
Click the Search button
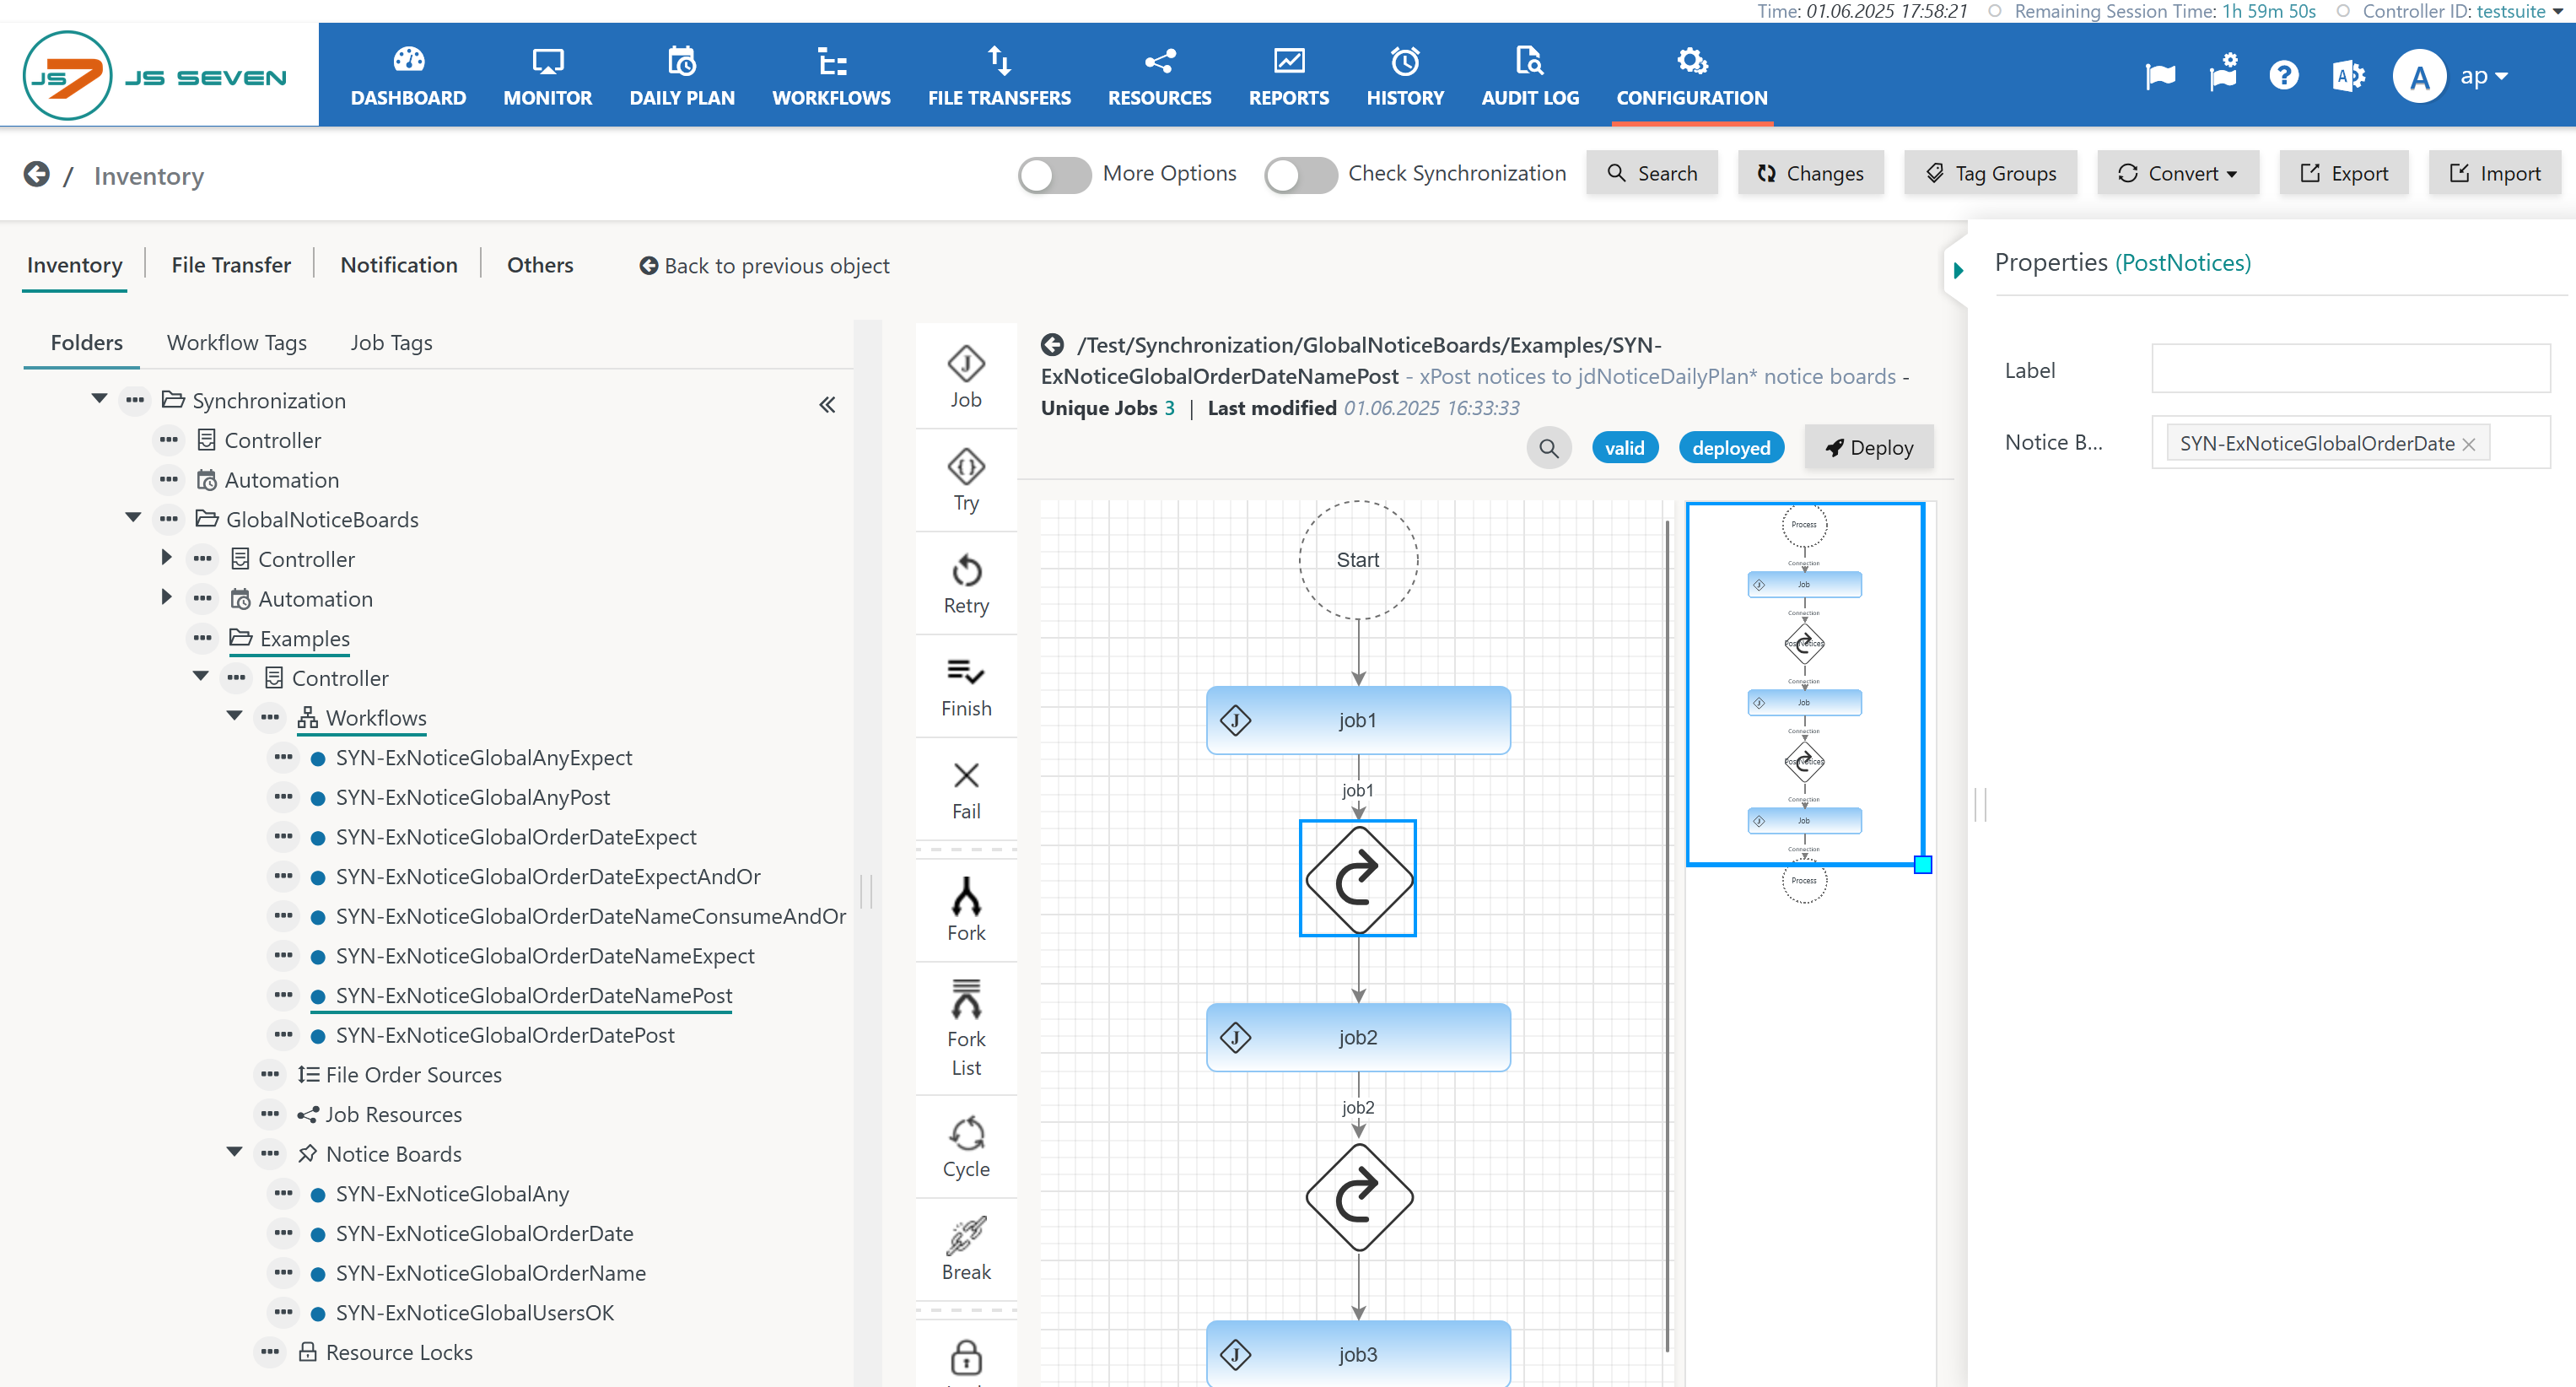[x=1652, y=173]
